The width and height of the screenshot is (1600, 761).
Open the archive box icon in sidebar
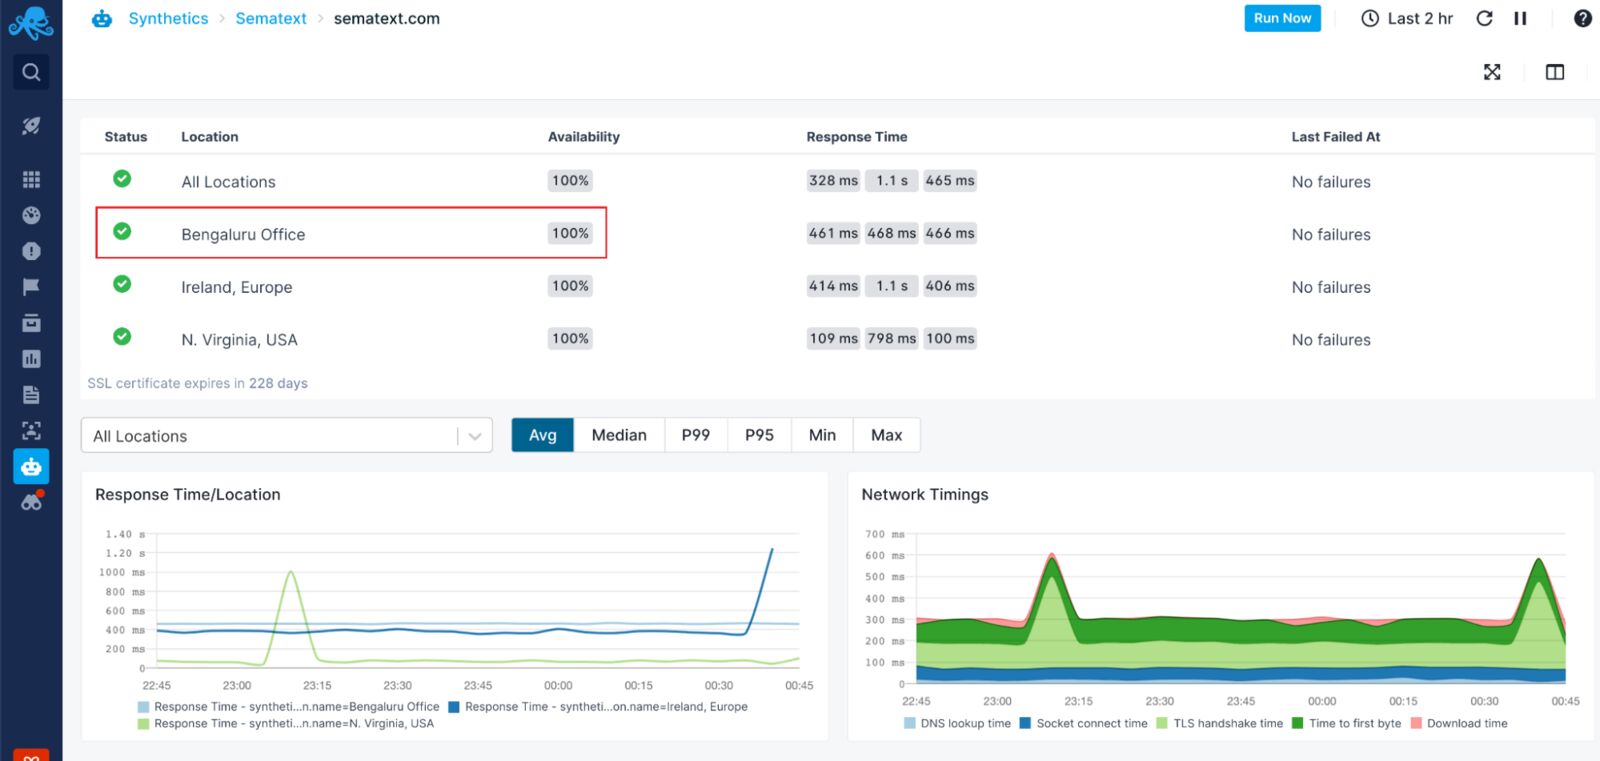[x=31, y=323]
